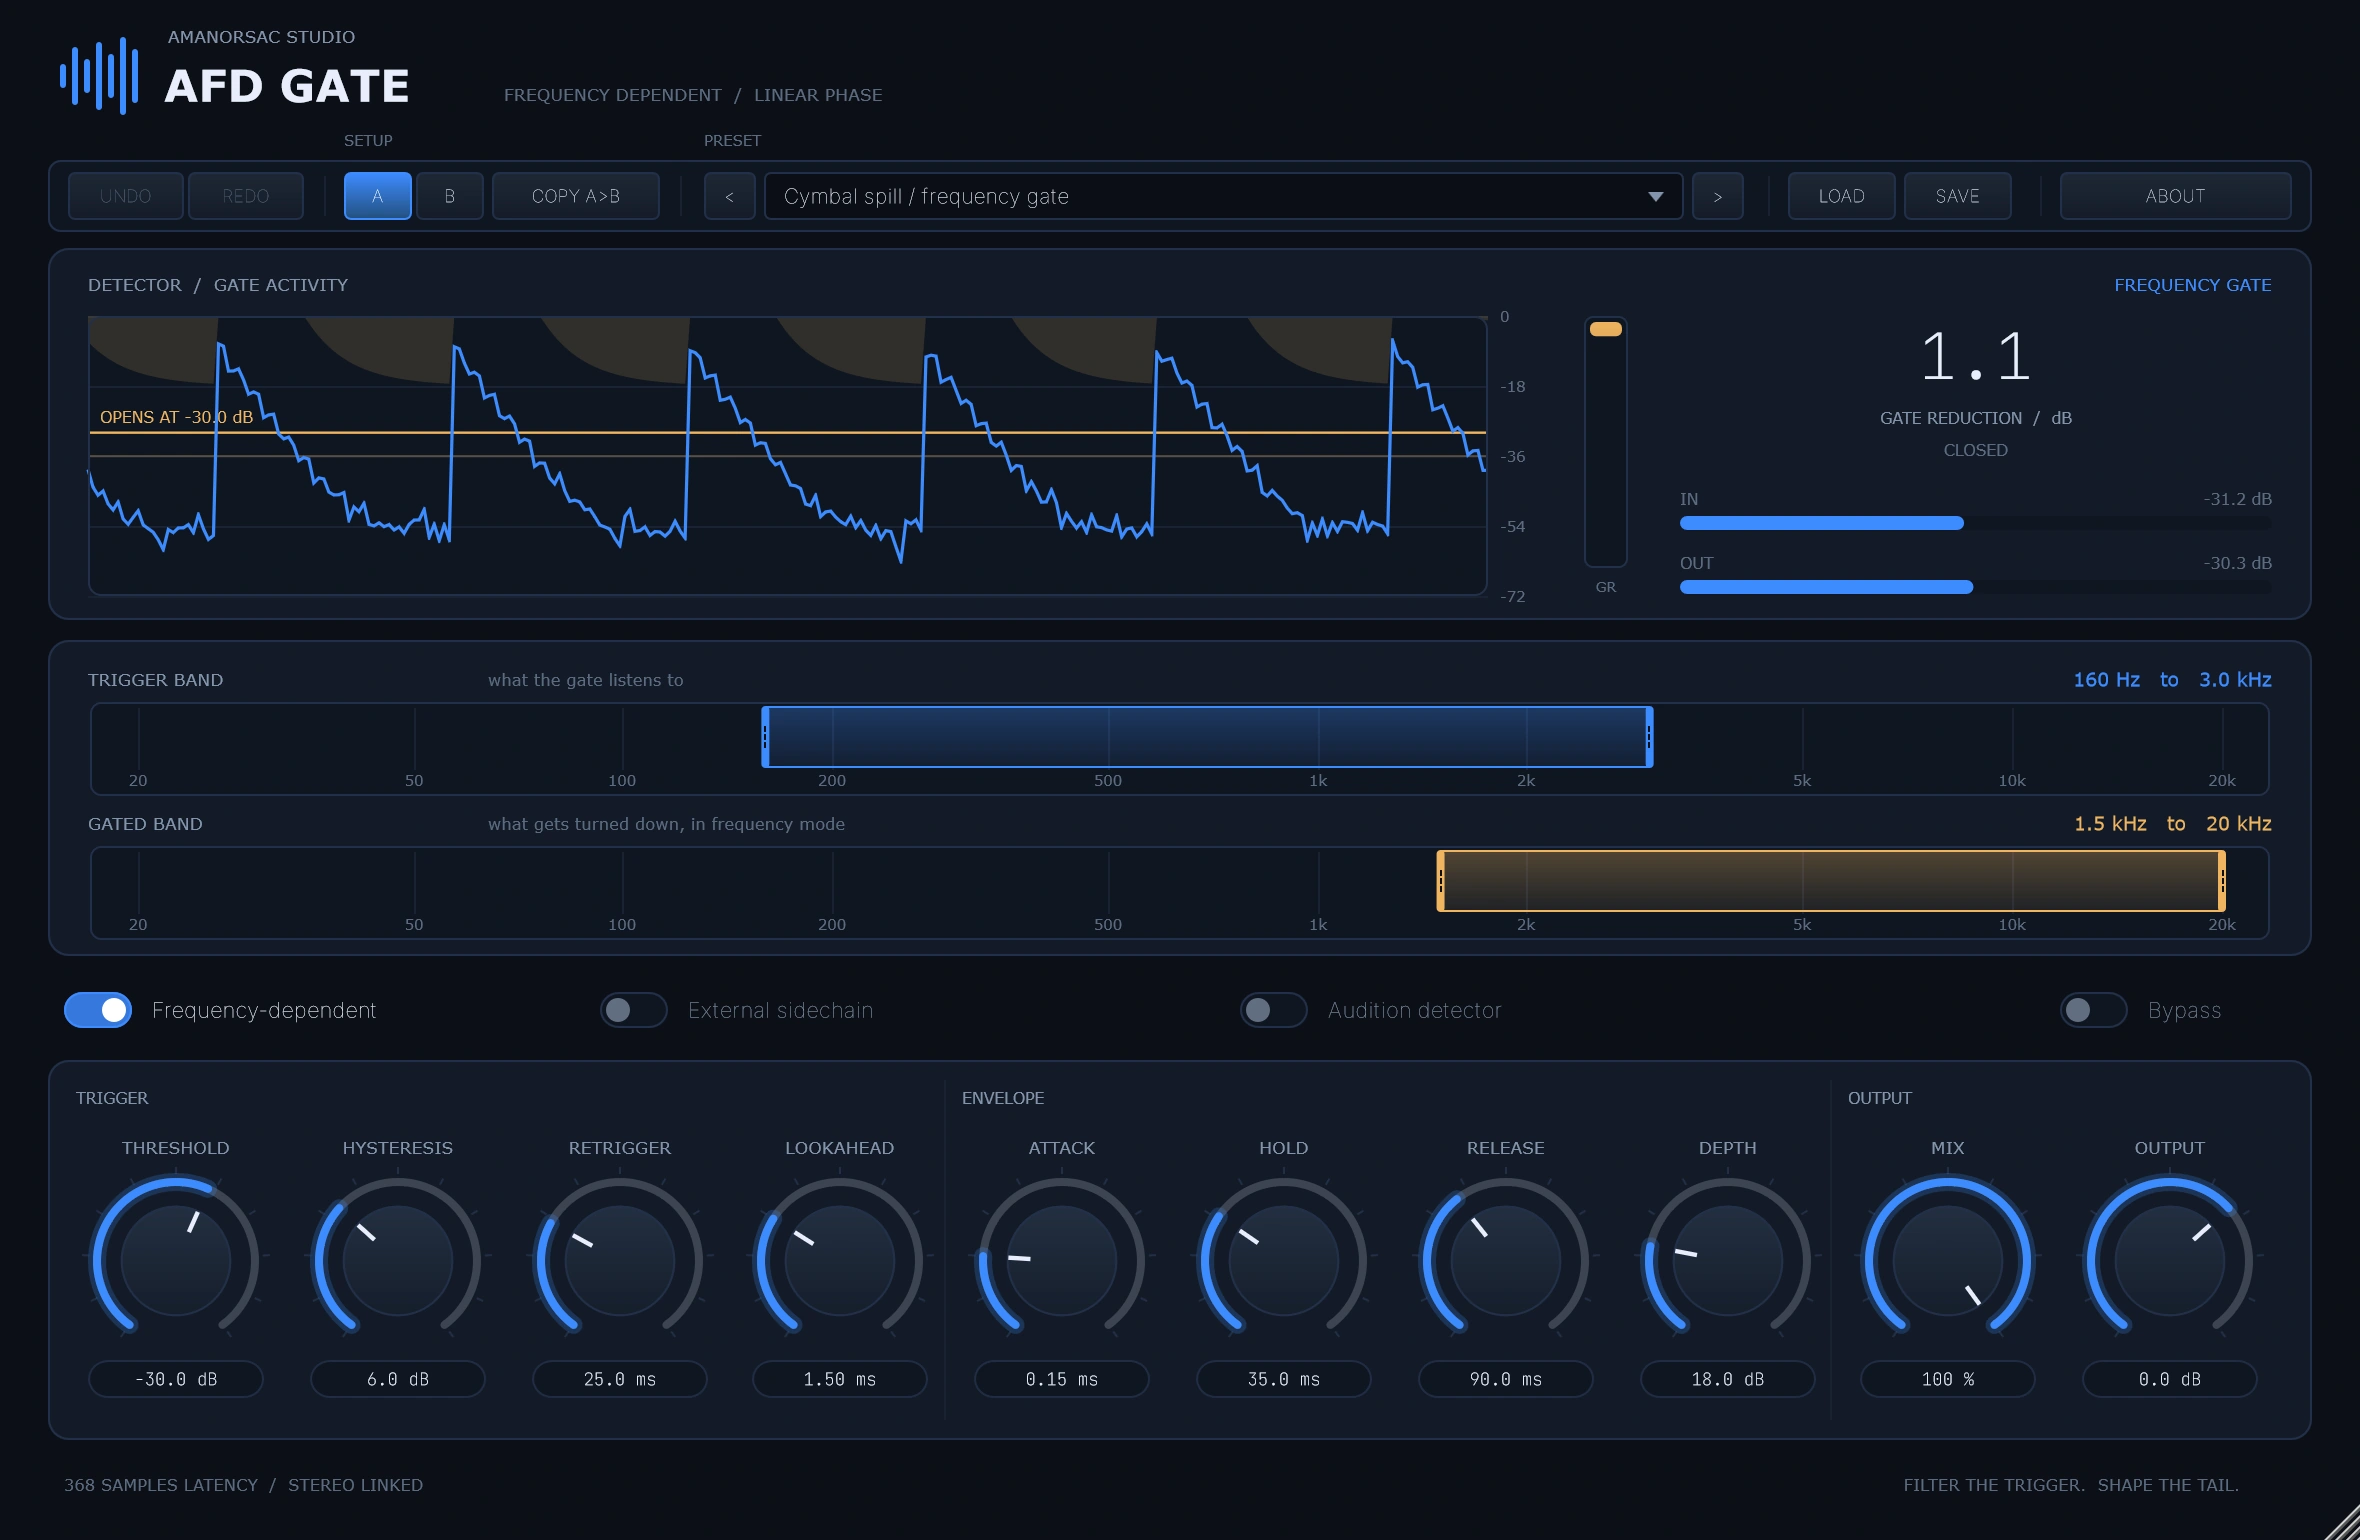Click the hold value field 35.0 ms
Viewport: 2360px width, 1540px height.
tap(1284, 1379)
